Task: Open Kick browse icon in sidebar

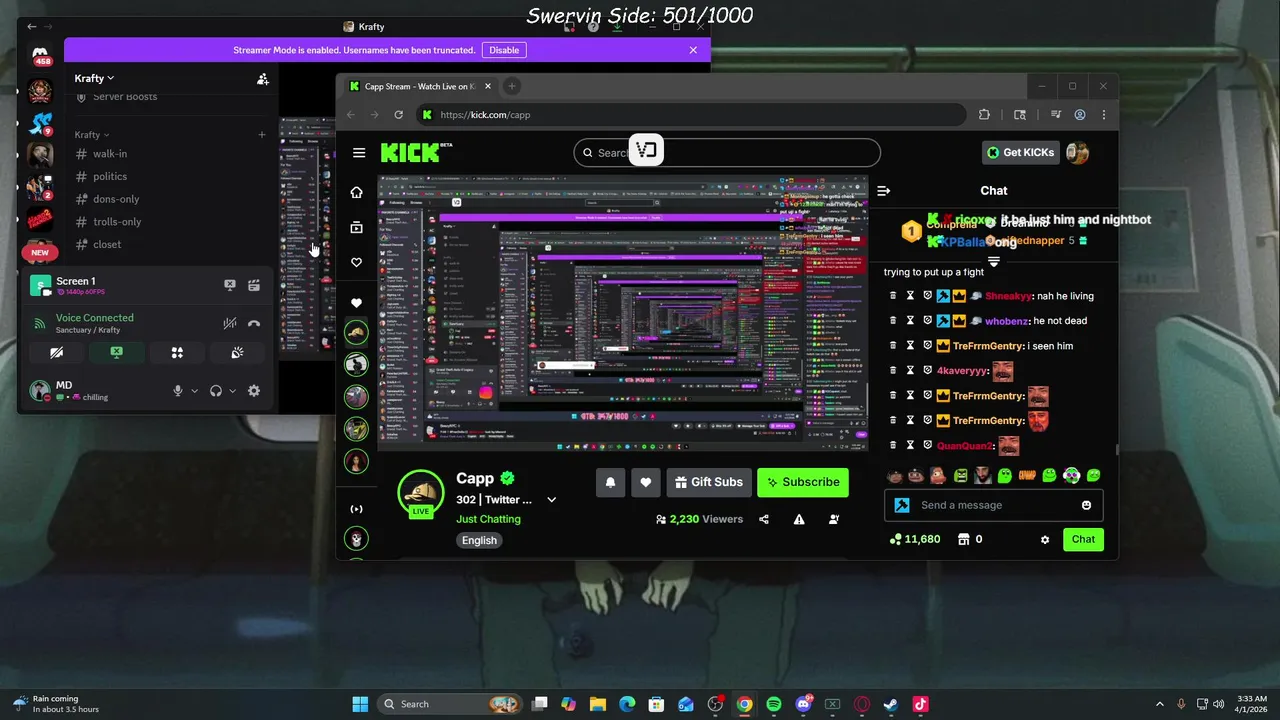Action: [x=356, y=227]
